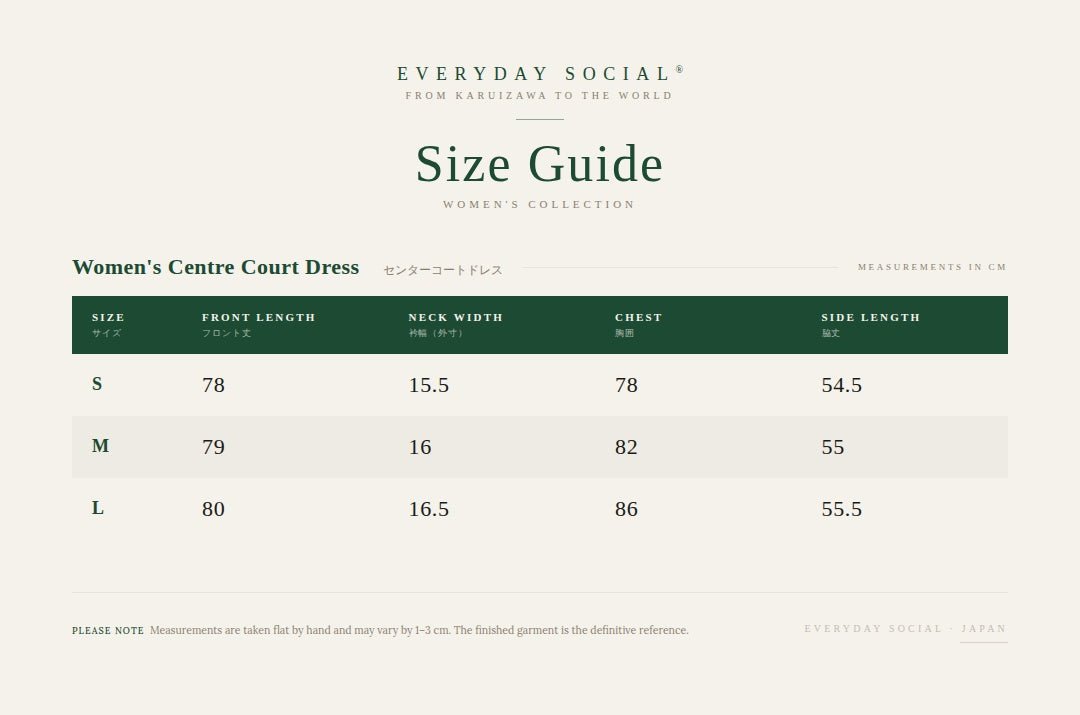Click the chest value 86
Image resolution: width=1080 pixels, height=715 pixels.
pos(626,509)
